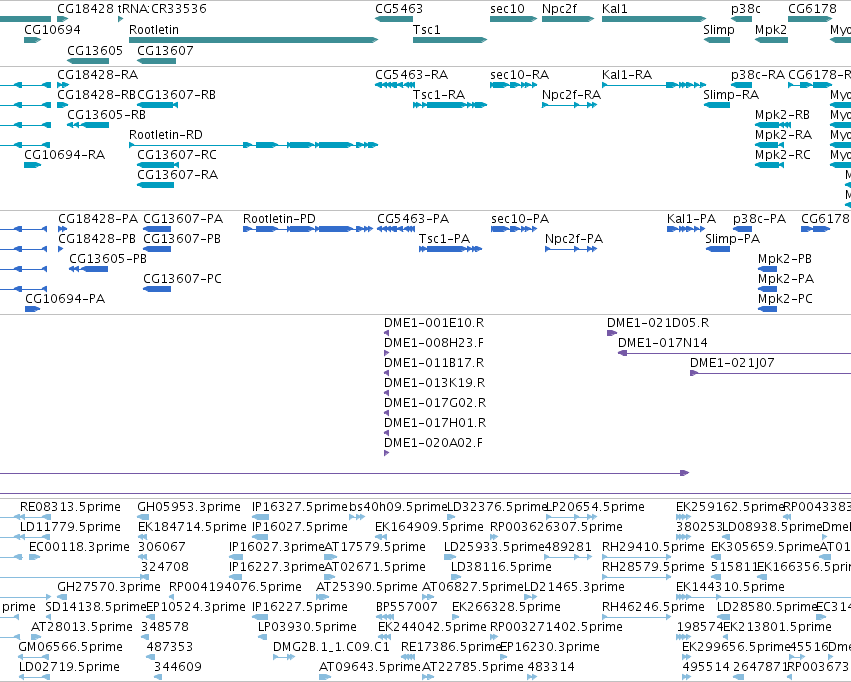Select the CG13607-RC transcript bar
Viewport: 851px width, 682px height.
tap(157, 165)
